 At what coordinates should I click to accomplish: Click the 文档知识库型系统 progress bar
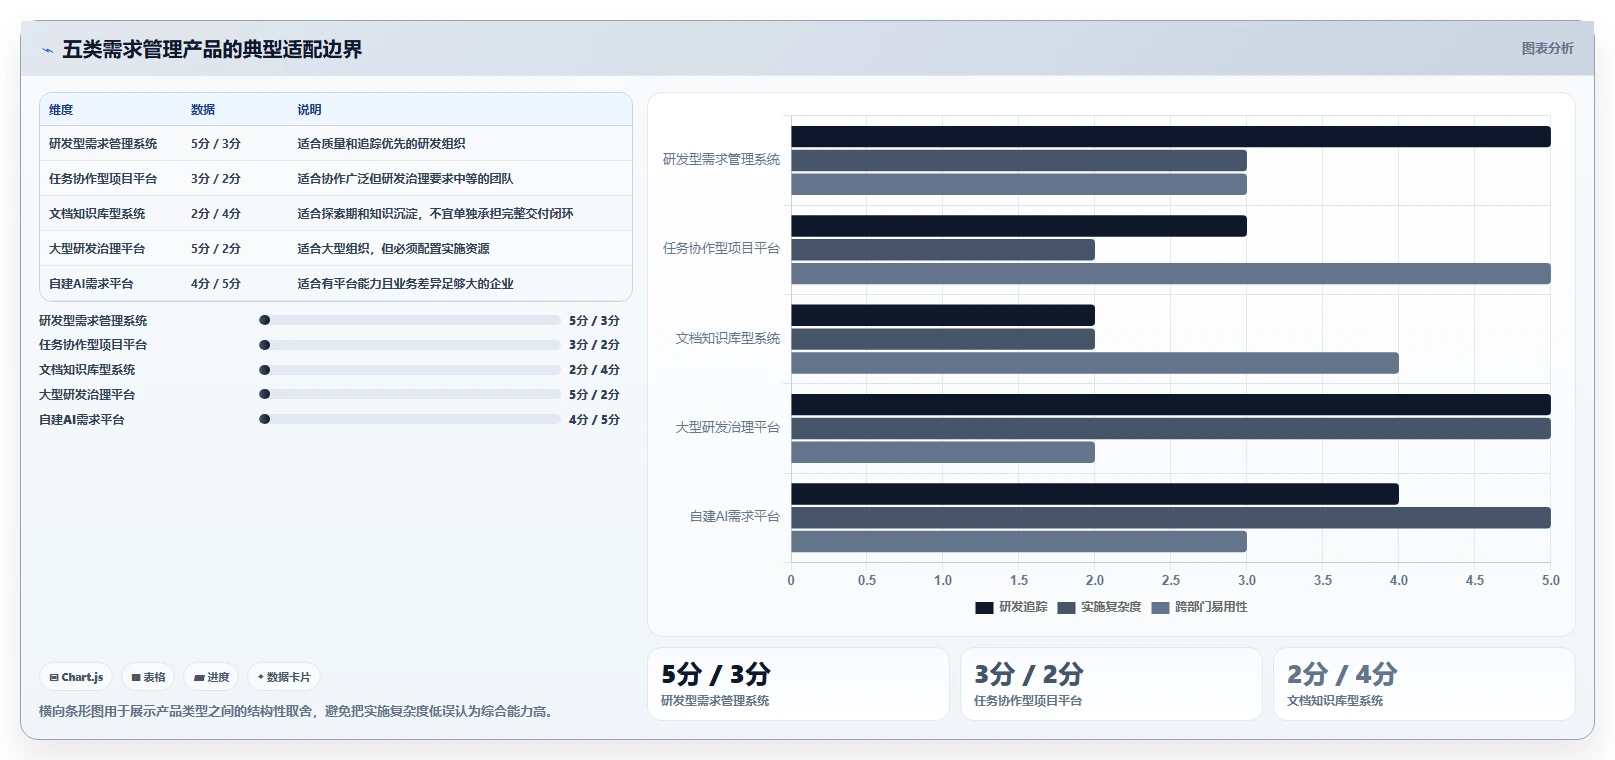(410, 370)
